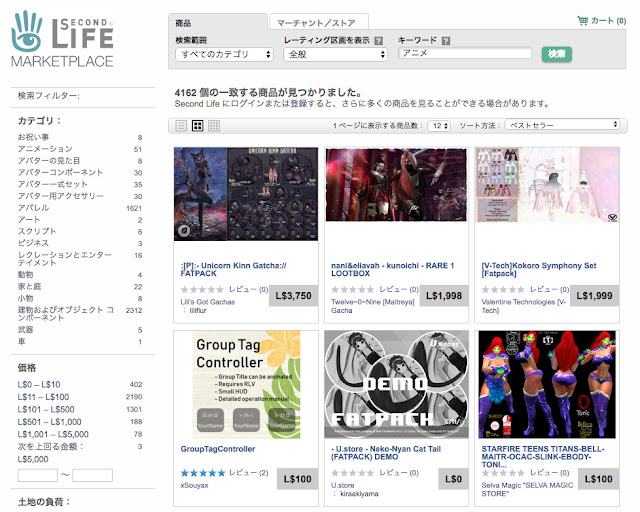Screen dimensions: 640x512
Task: Open すべてのカテゴリ search scope dropdown
Action: pos(224,54)
